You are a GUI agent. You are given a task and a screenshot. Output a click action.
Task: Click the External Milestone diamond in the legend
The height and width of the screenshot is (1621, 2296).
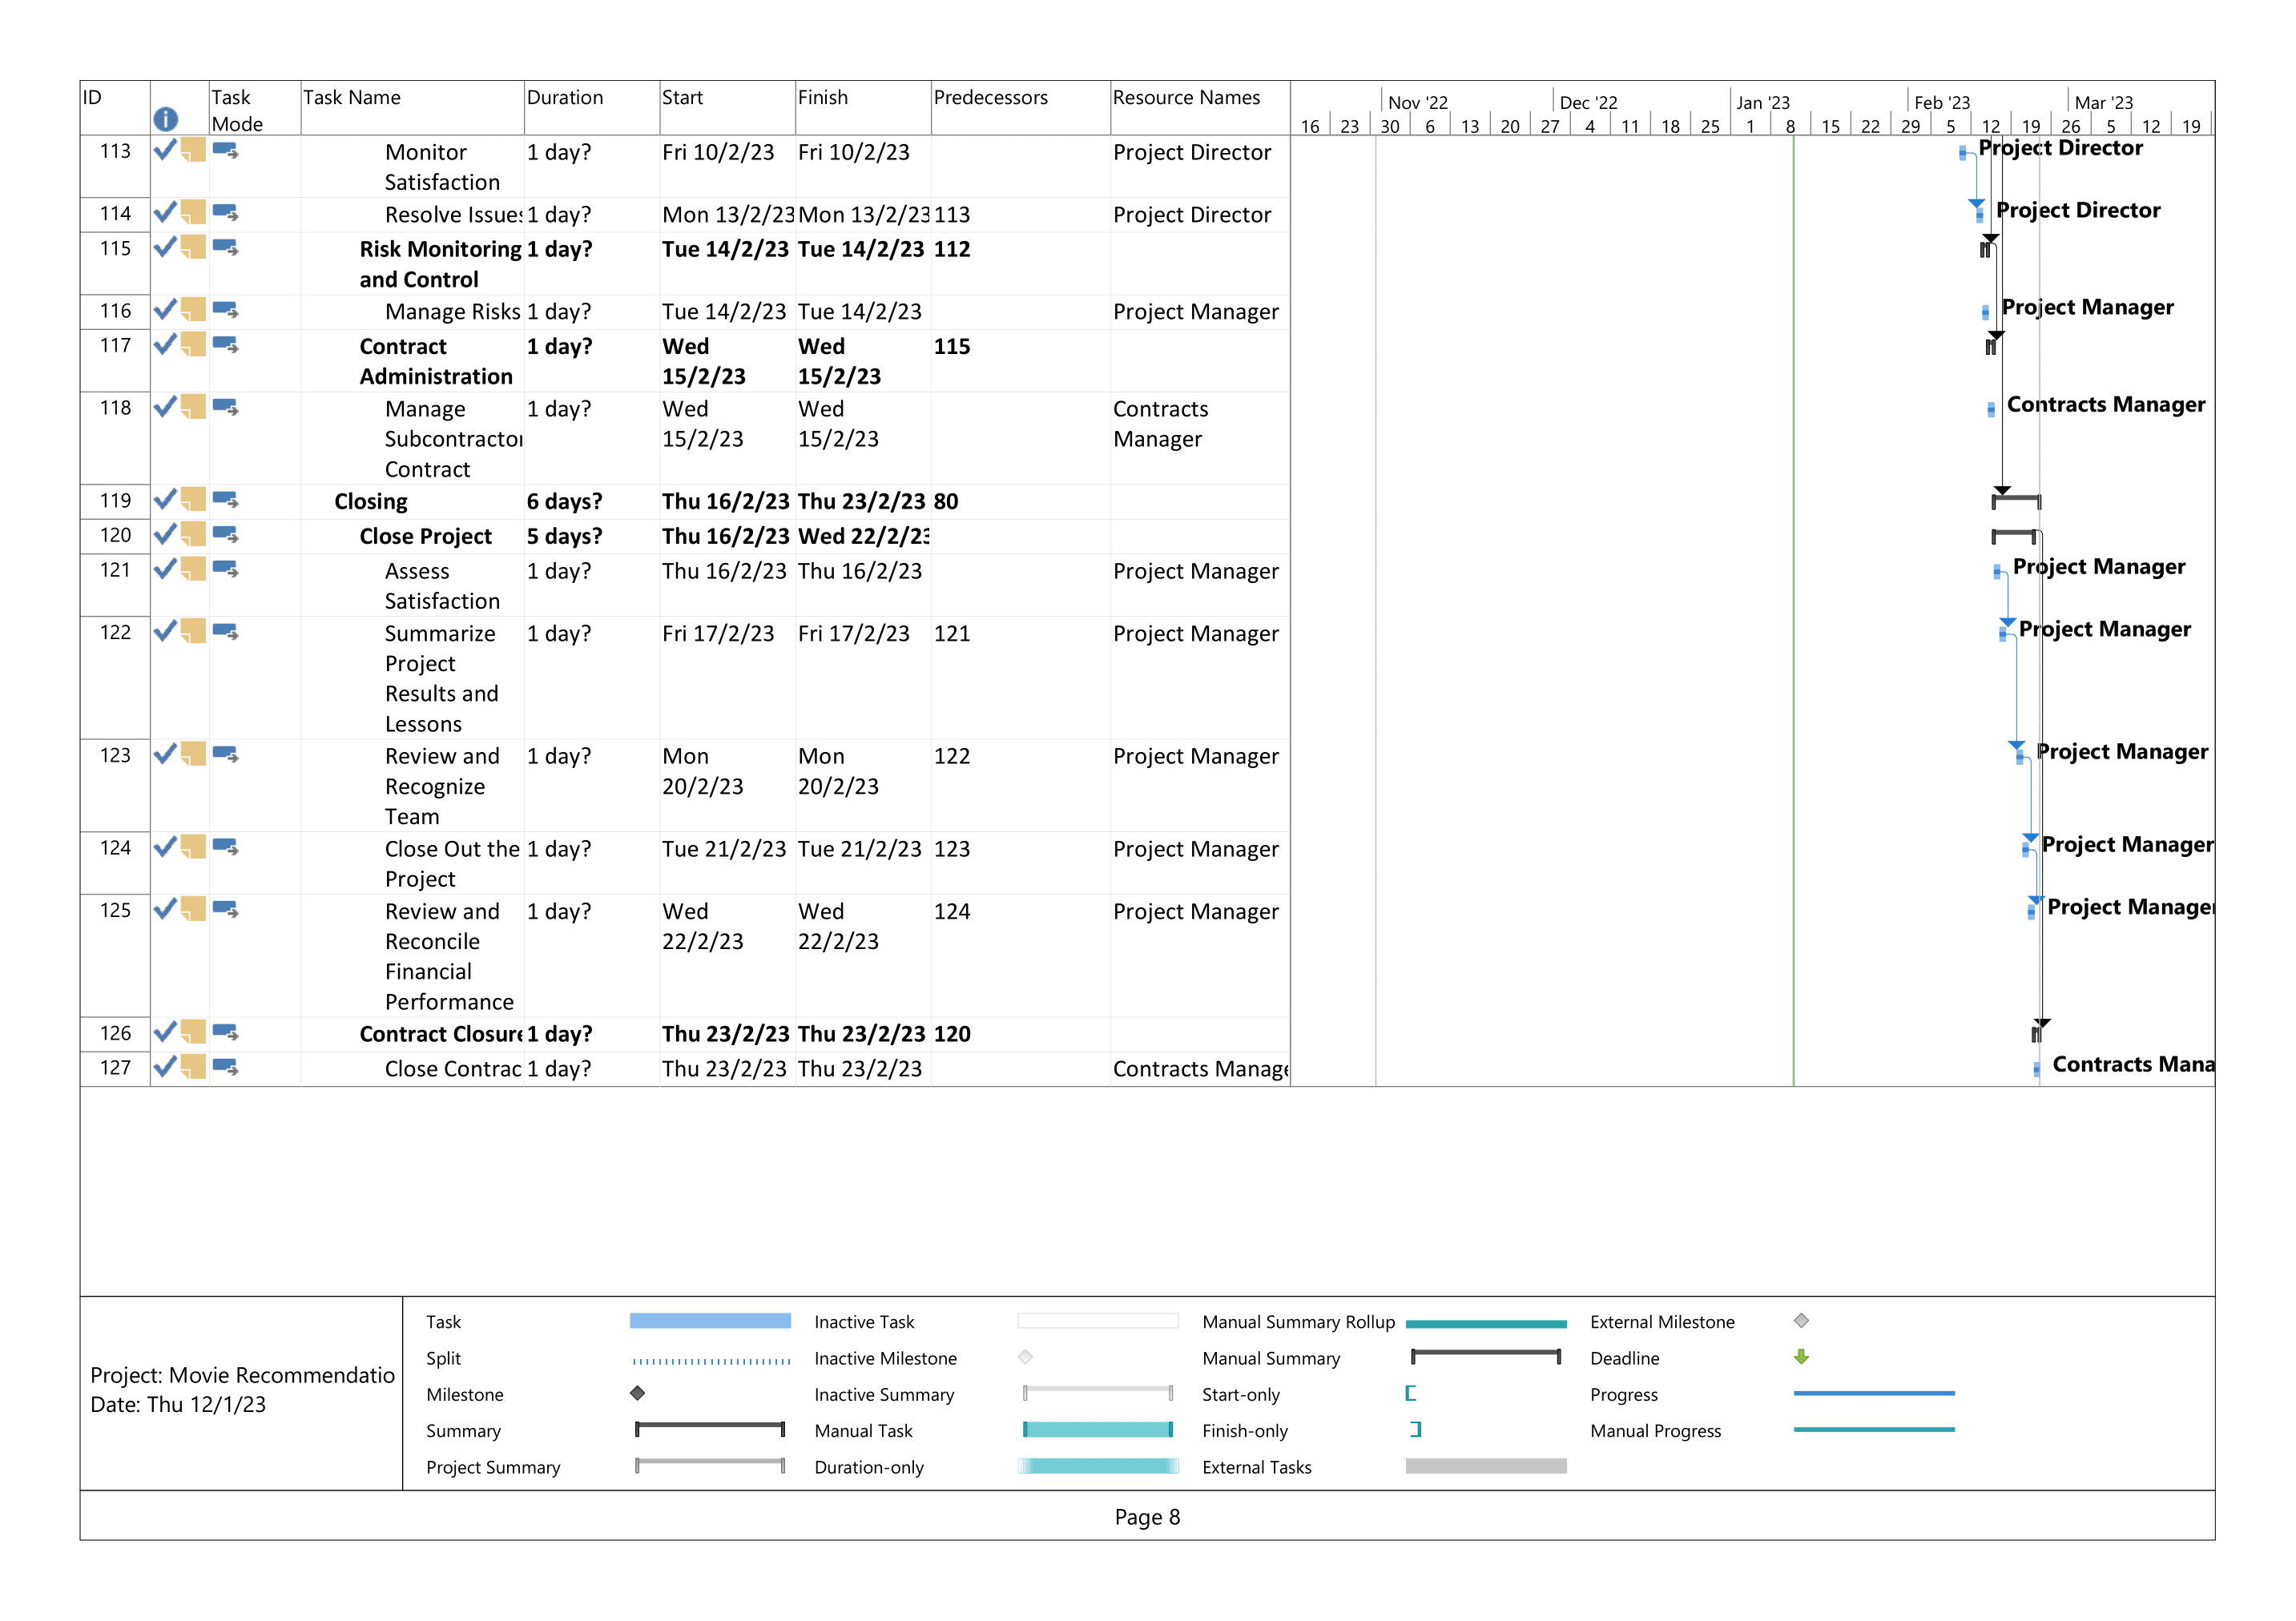click(x=1801, y=1321)
